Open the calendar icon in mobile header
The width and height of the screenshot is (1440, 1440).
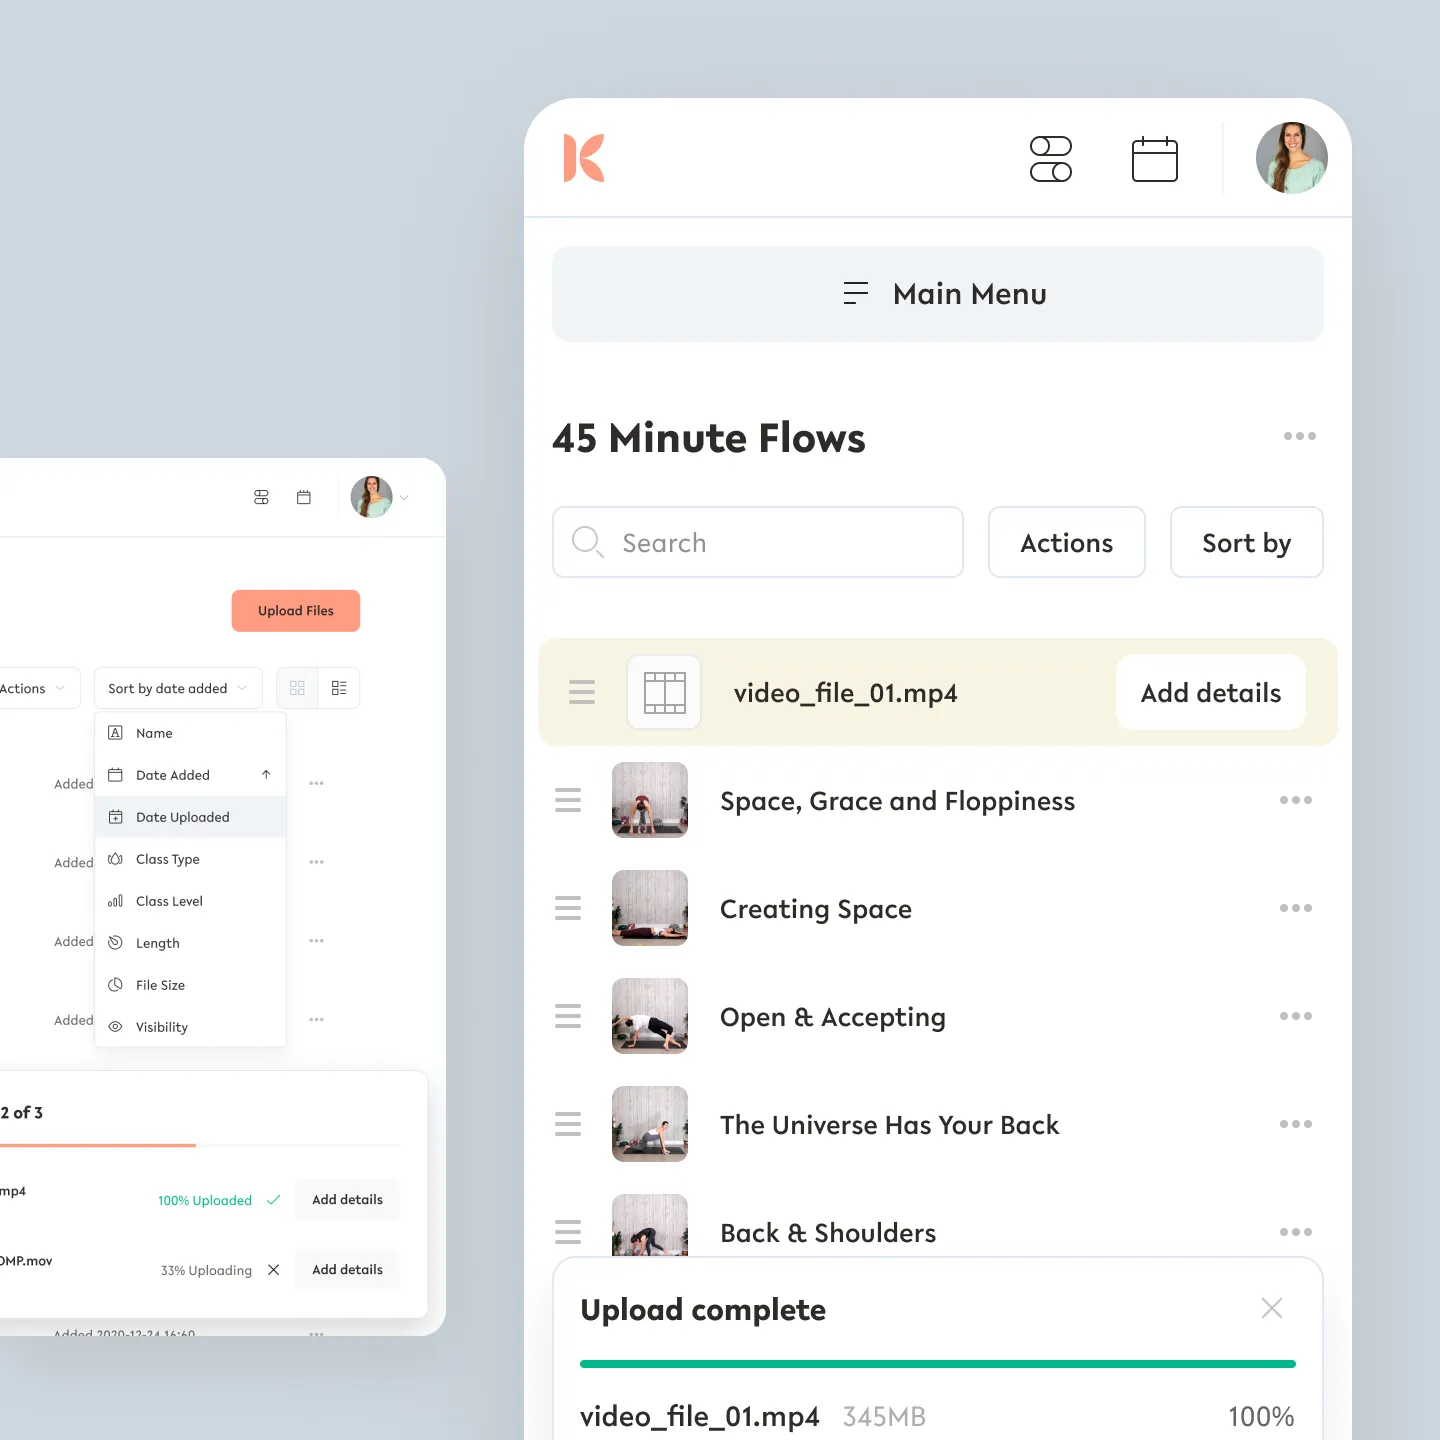tap(1154, 159)
